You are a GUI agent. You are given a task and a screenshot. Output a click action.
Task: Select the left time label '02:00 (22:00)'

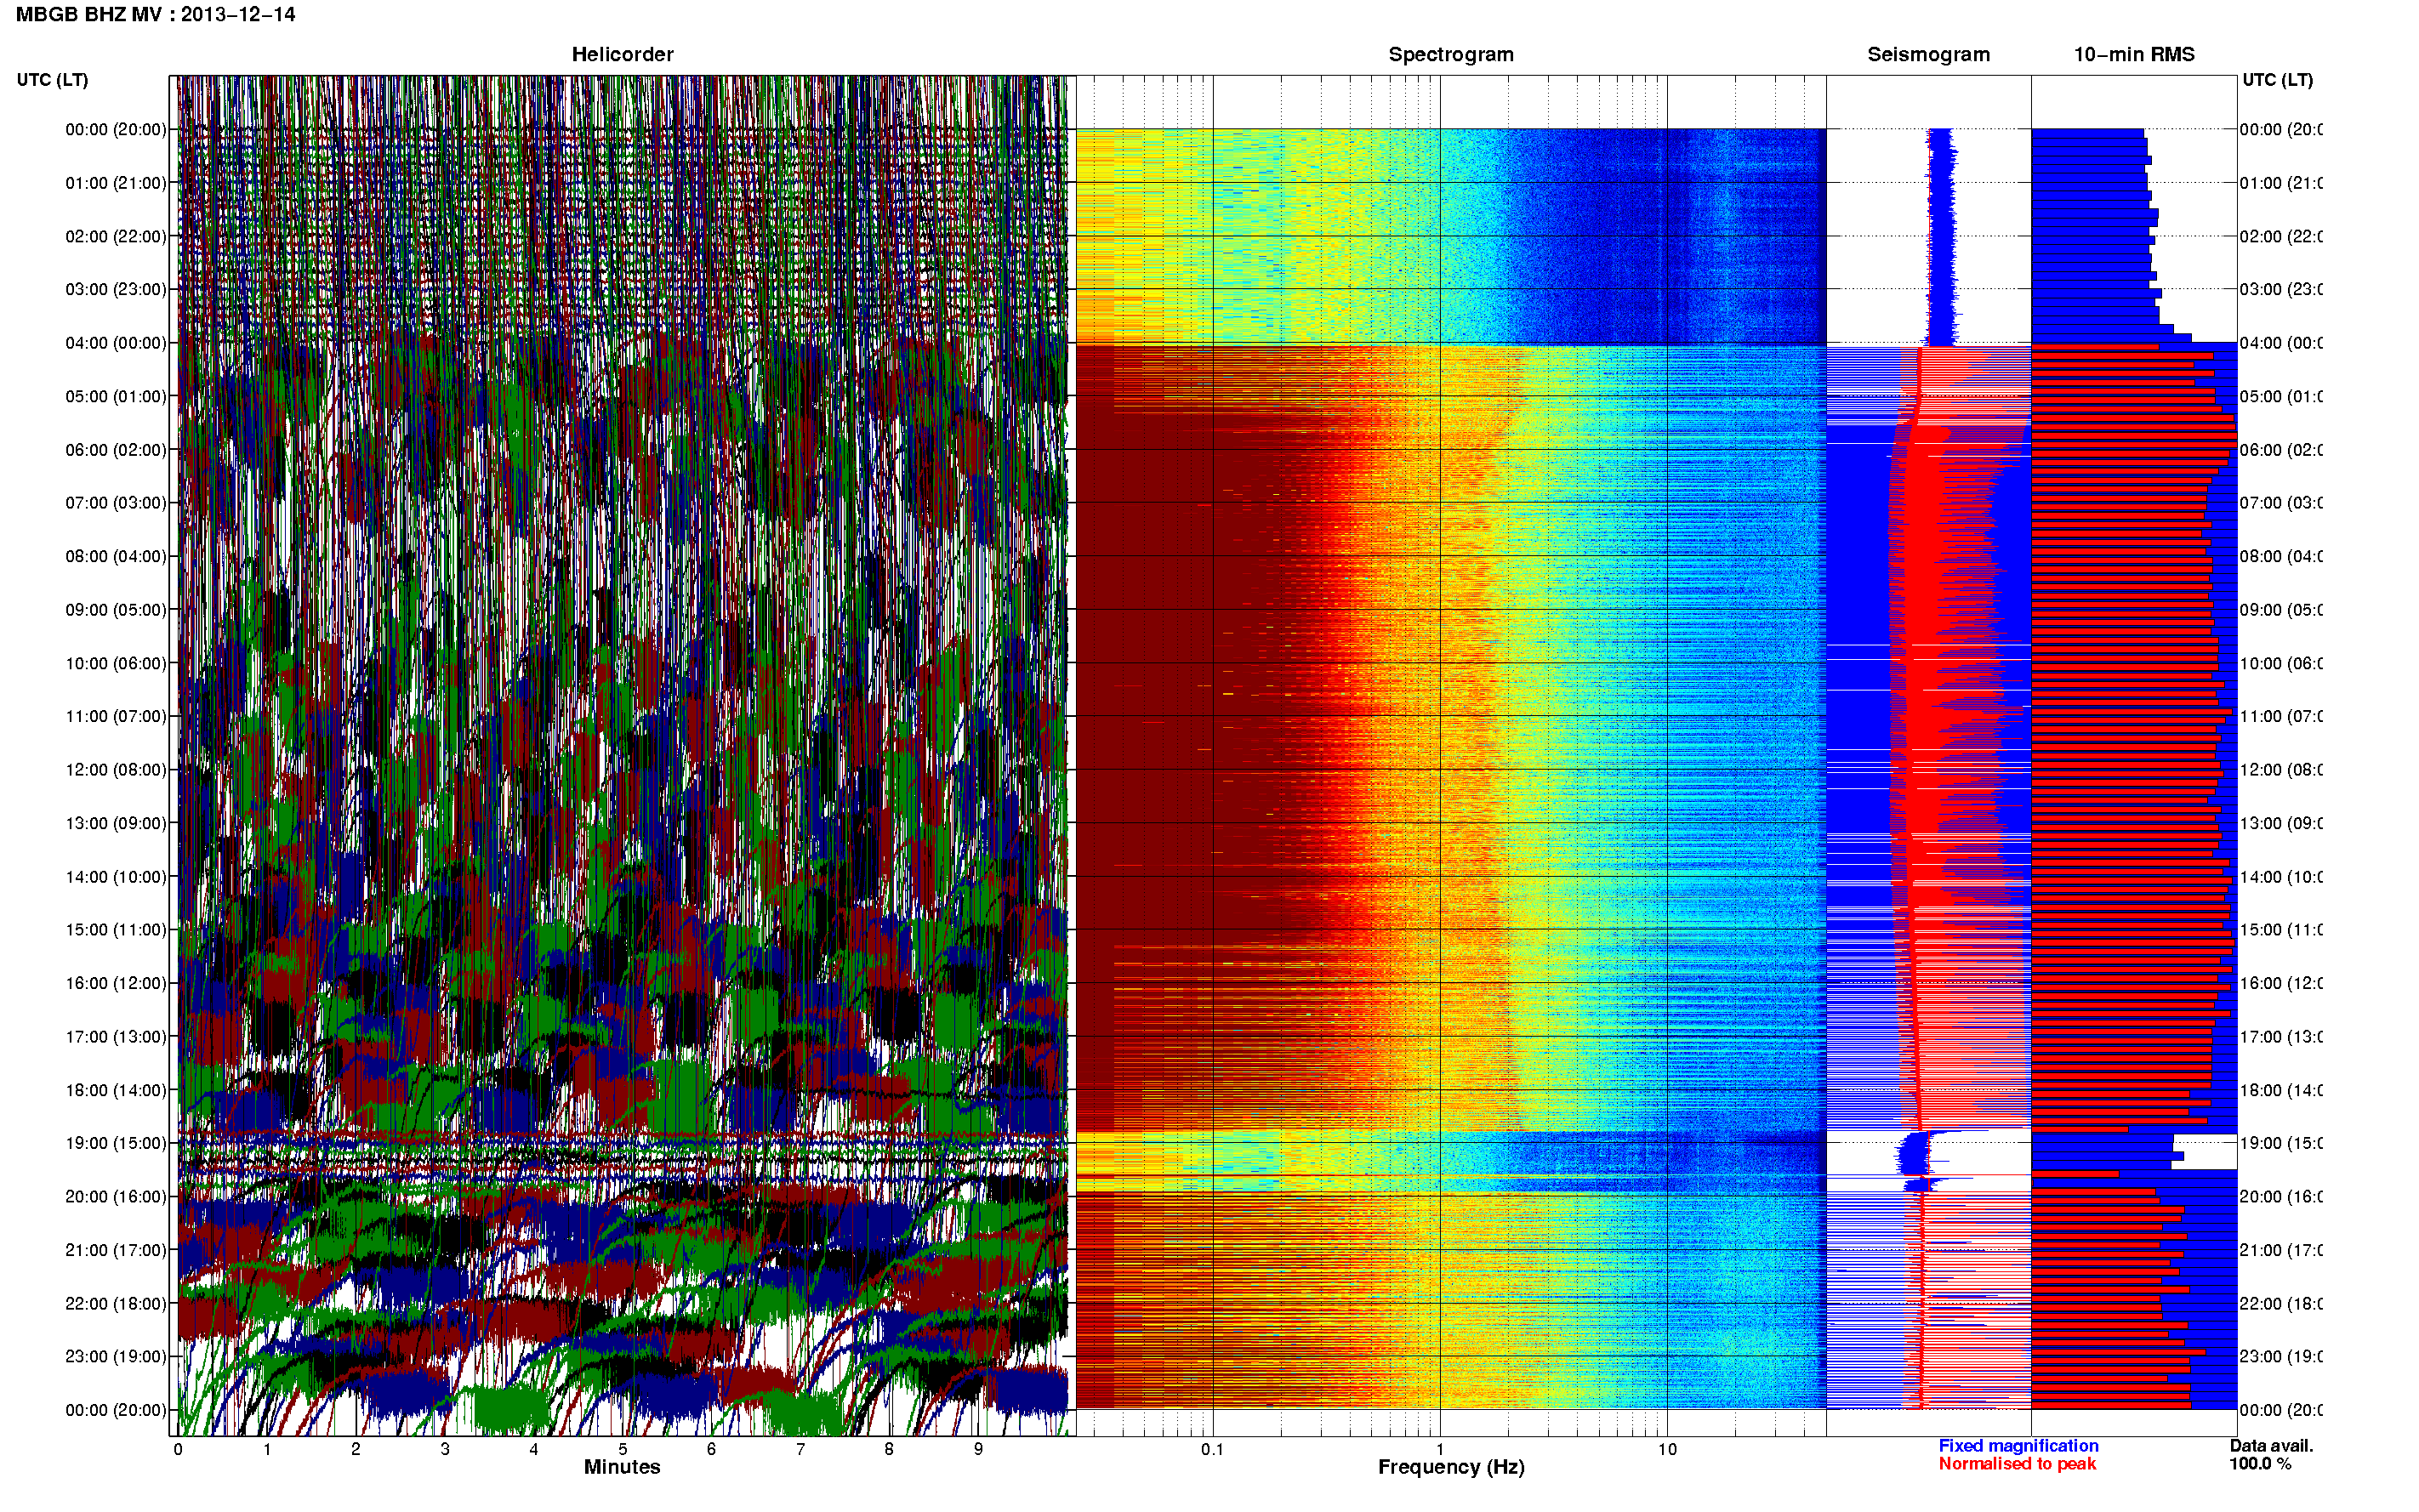116,236
